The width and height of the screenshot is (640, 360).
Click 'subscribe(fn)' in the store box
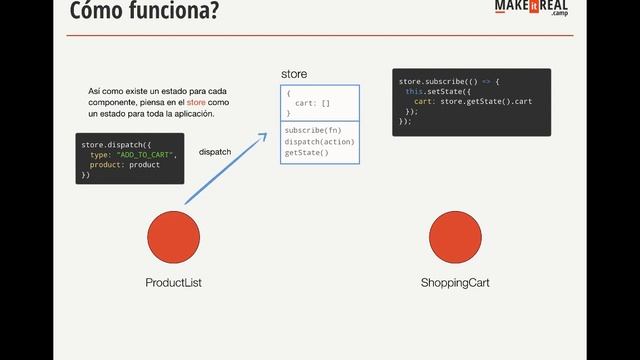313,130
